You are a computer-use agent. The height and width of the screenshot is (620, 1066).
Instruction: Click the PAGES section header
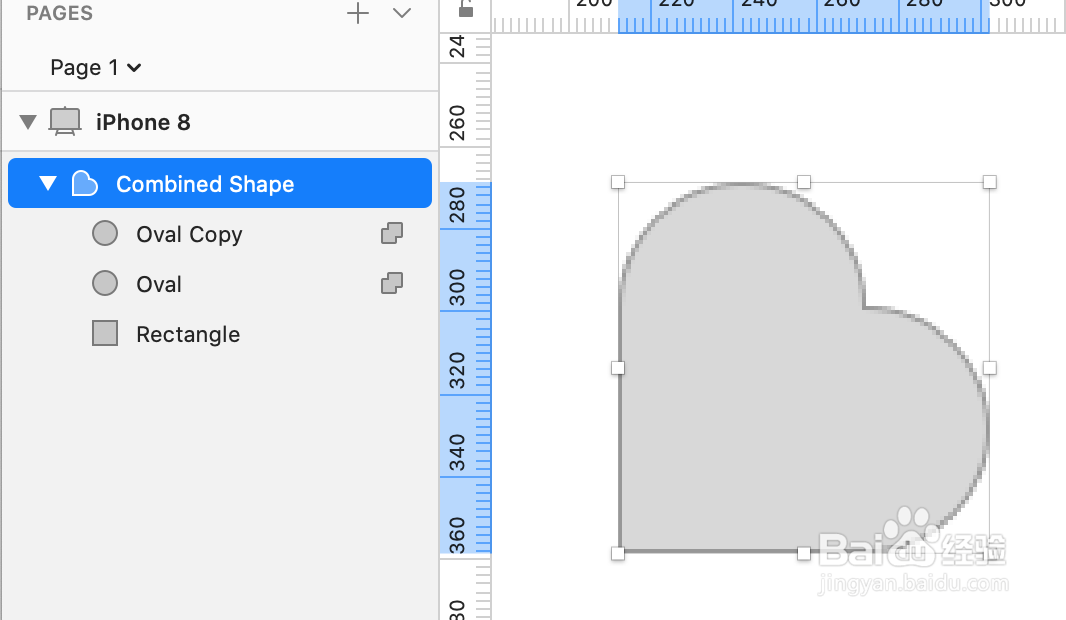[x=59, y=13]
